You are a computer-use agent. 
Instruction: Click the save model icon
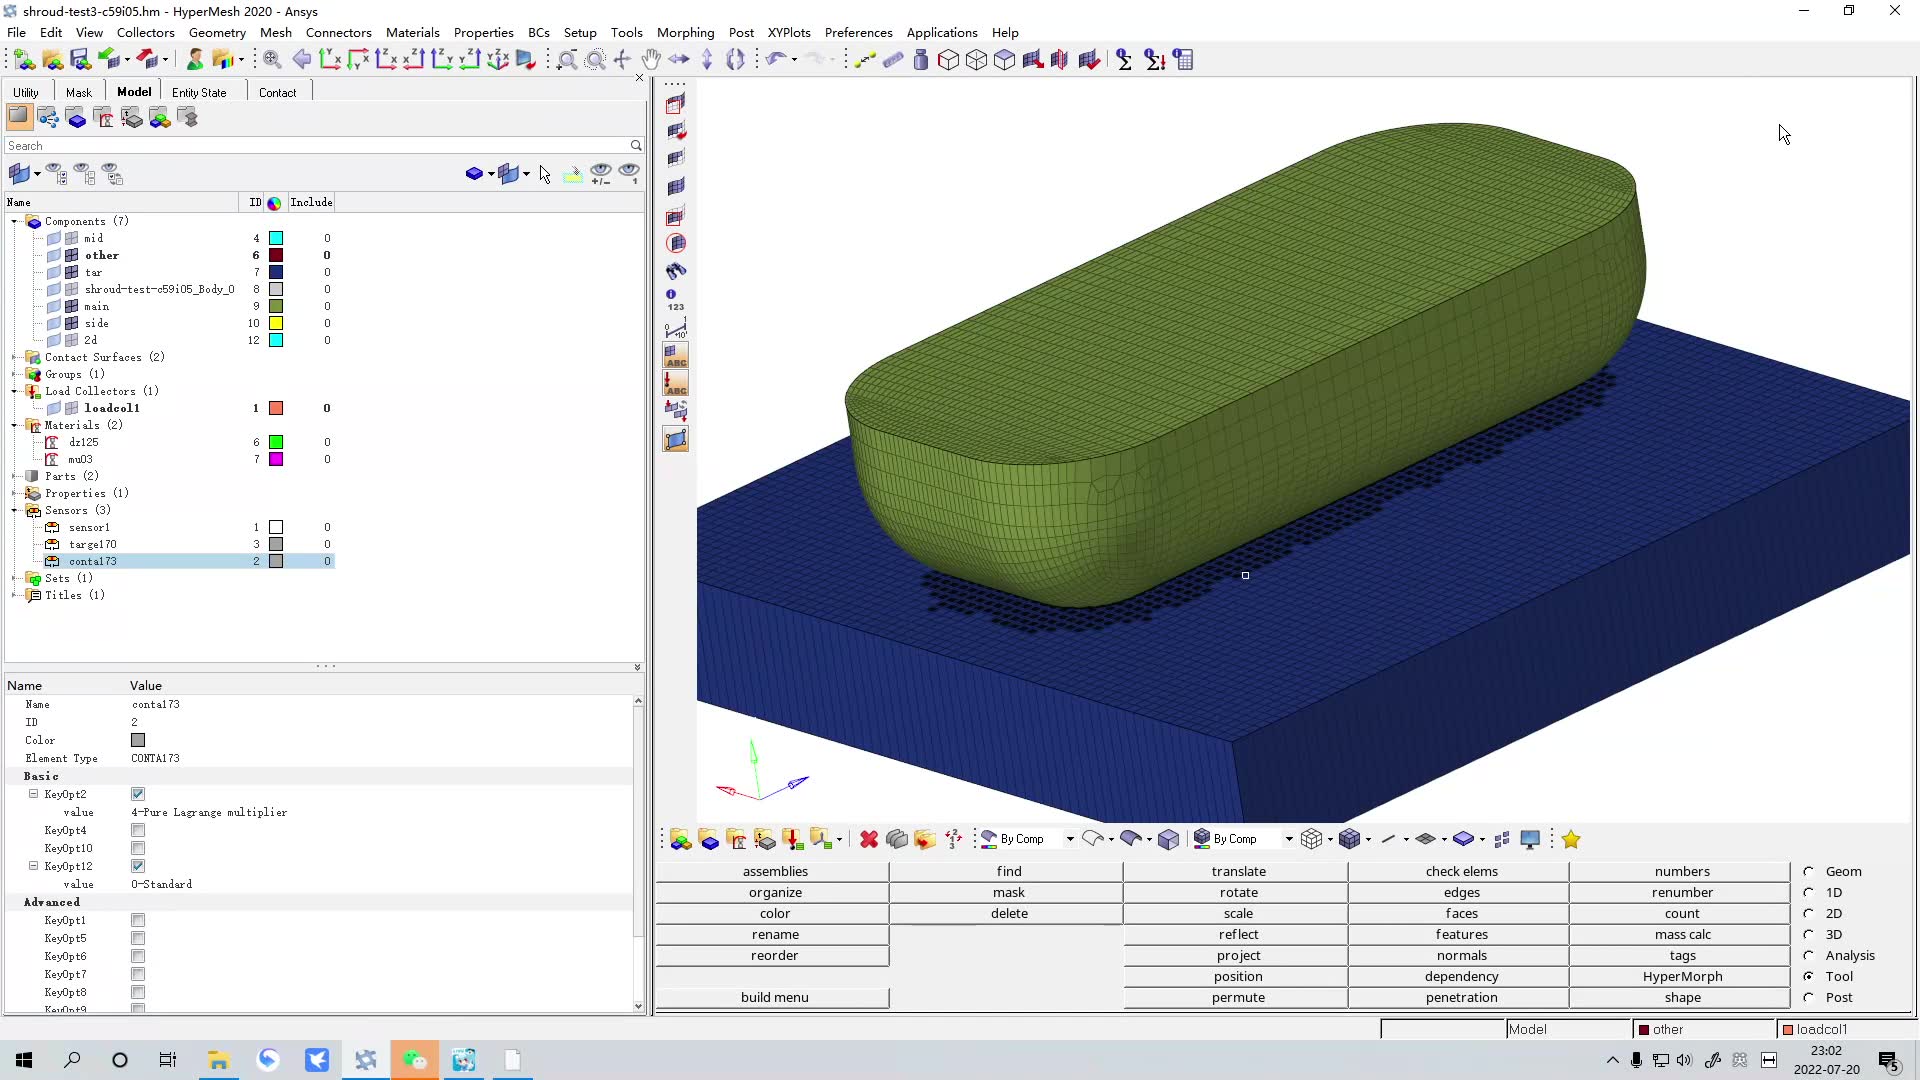(80, 60)
